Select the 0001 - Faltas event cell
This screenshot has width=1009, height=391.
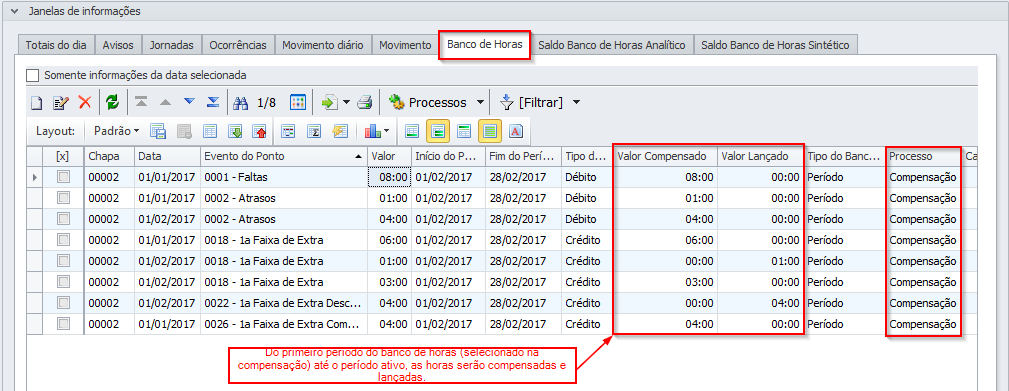[283, 177]
